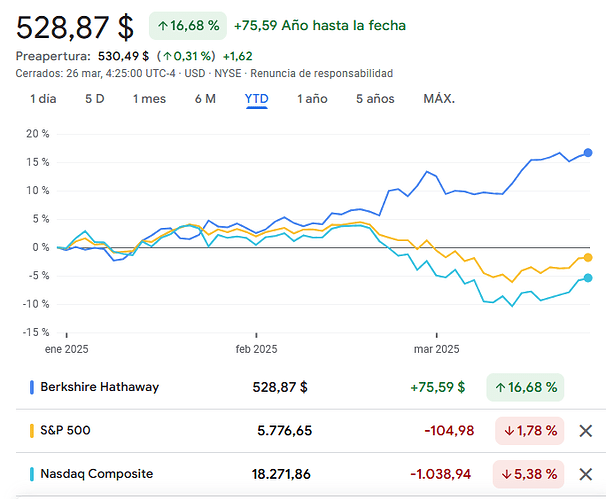Click the red 1,78 % down badge
This screenshot has width=606, height=499.
coord(530,430)
